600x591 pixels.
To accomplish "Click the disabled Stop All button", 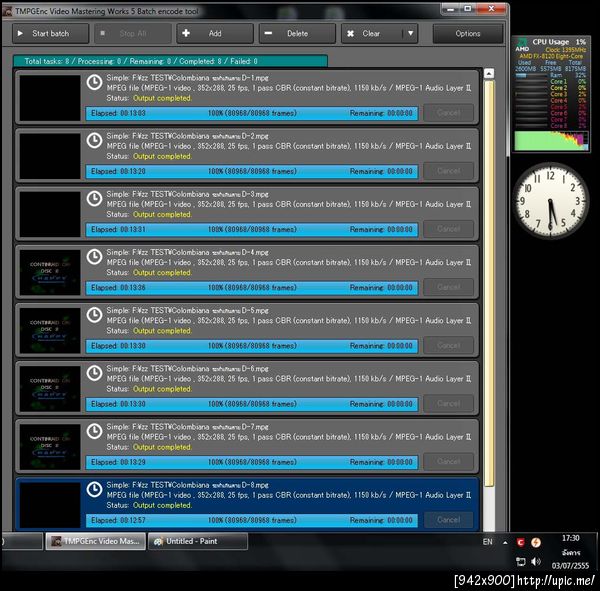I will pyautogui.click(x=133, y=34).
